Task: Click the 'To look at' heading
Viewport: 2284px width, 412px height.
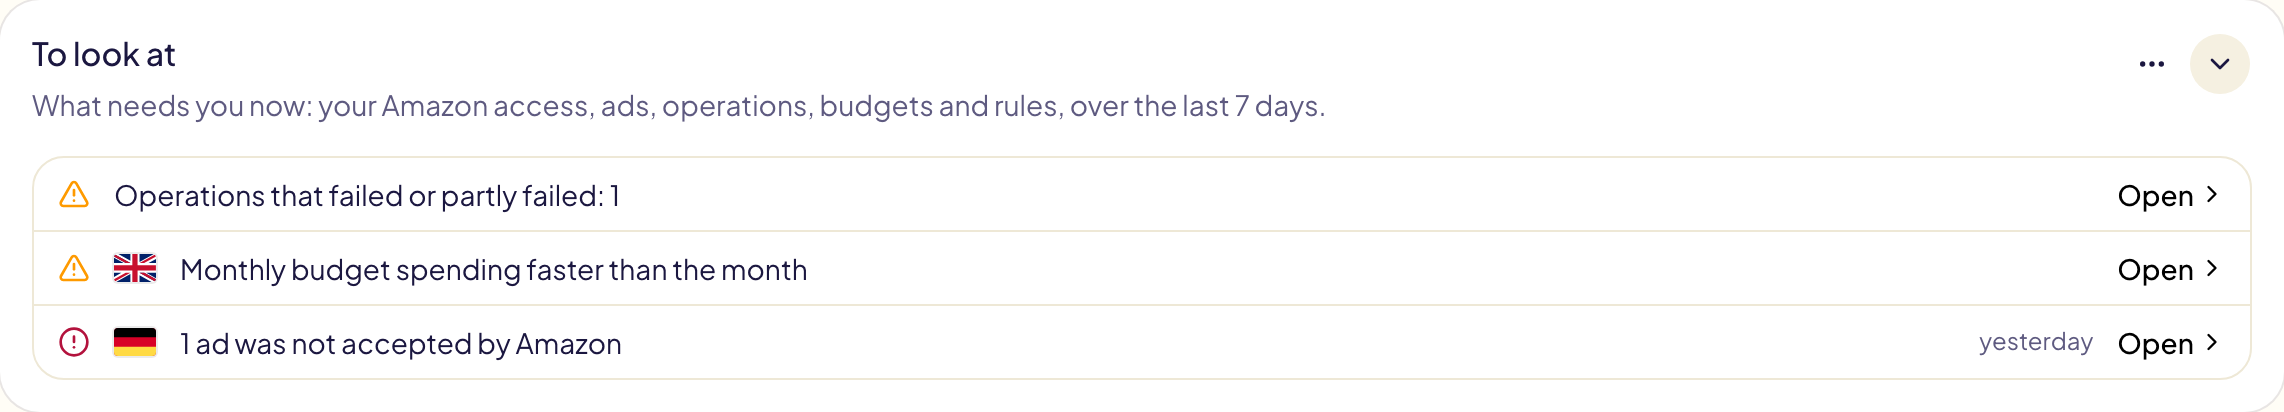Action: pyautogui.click(x=104, y=55)
